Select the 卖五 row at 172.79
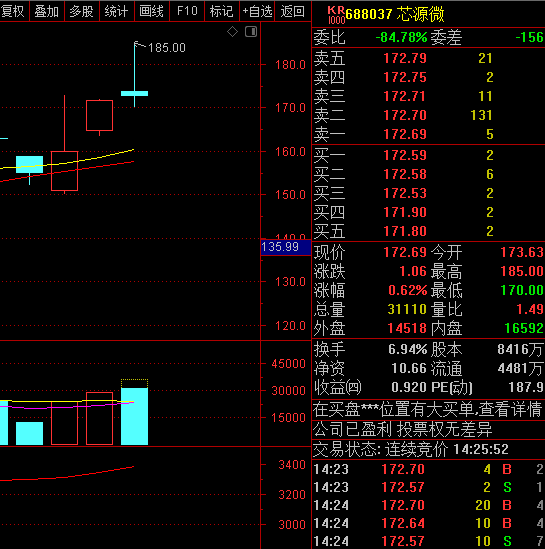 428,58
